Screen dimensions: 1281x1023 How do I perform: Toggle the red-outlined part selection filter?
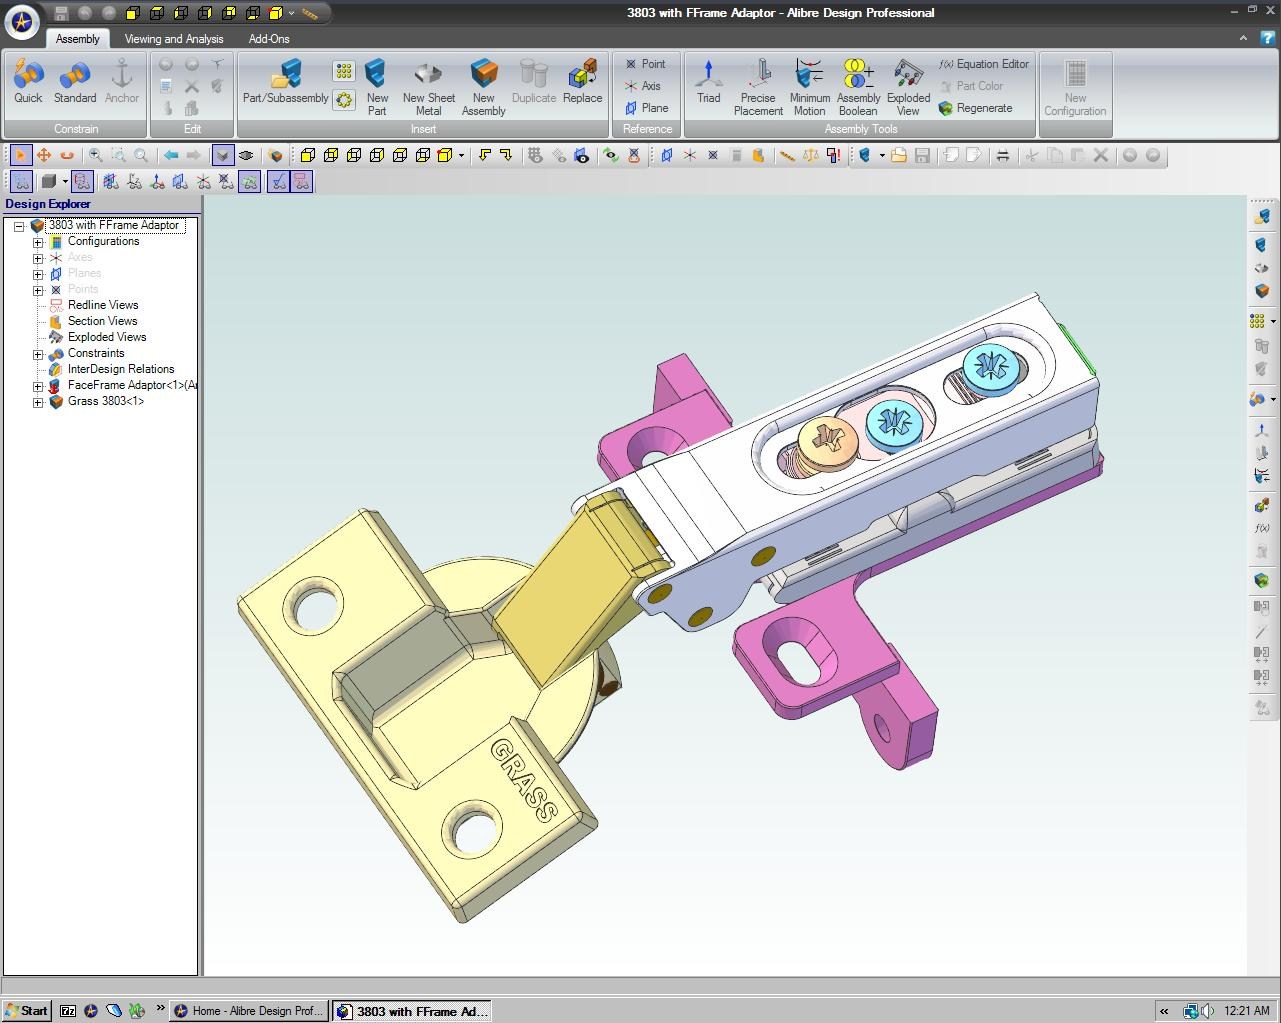[82, 181]
